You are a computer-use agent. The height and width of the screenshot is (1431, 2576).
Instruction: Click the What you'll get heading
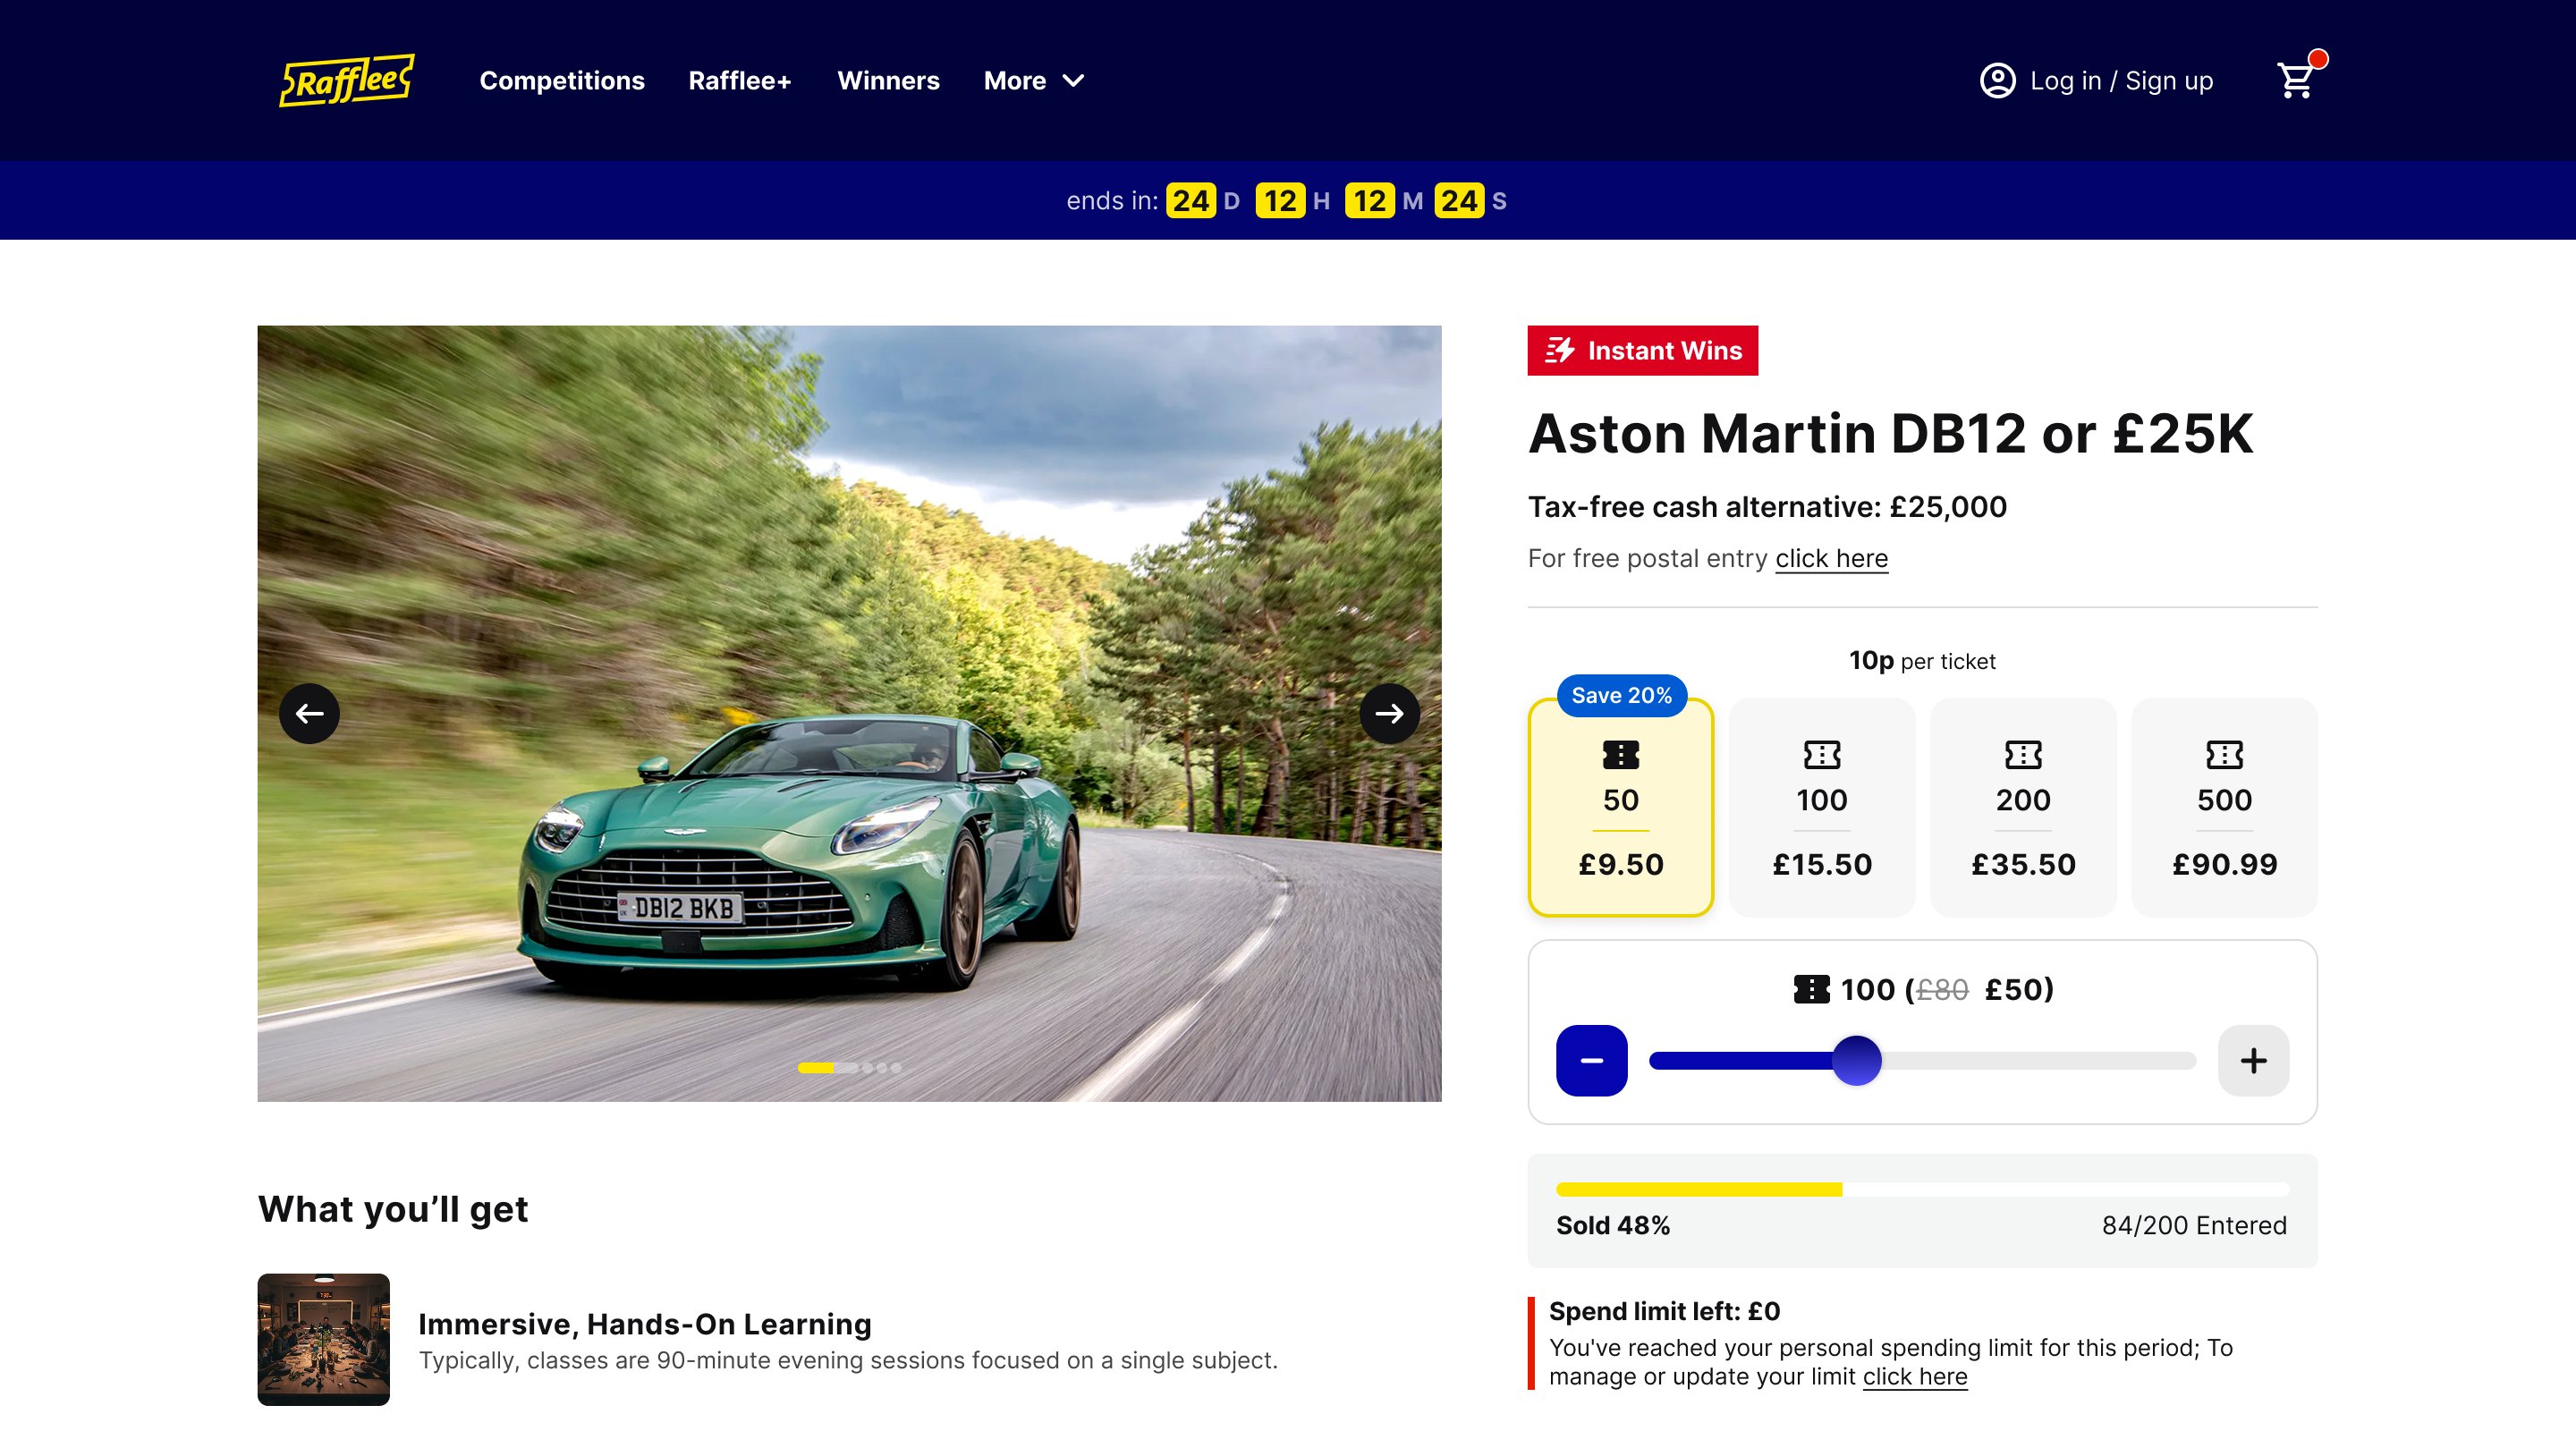point(393,1209)
